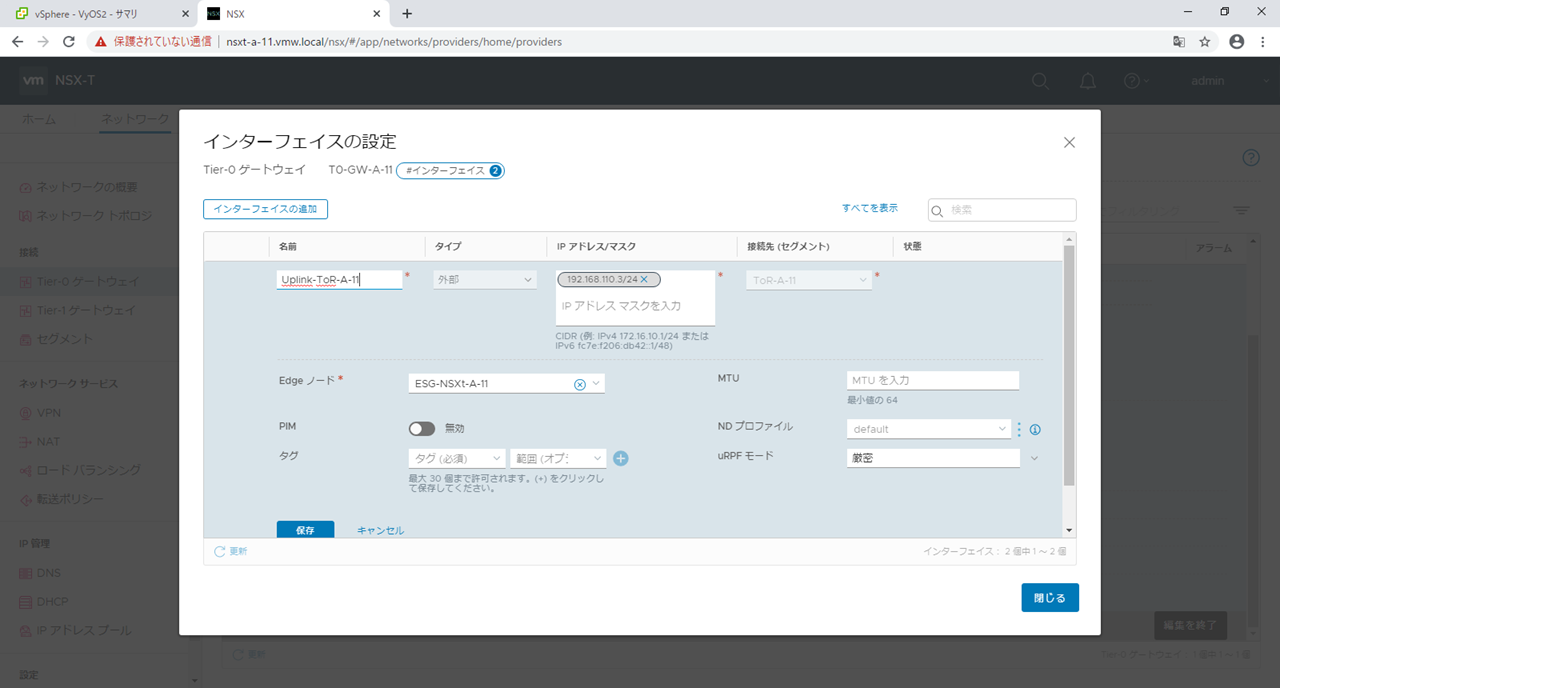
Task: Click the translate page icon
Action: (1179, 42)
